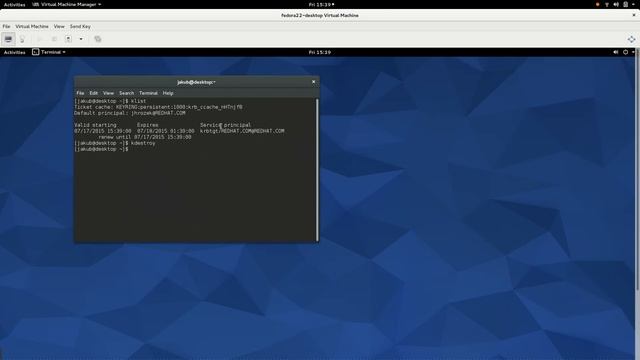Close the fedora22-desktop Virtual Machine window
Viewport: 640px width, 360px height.
pyautogui.click(x=634, y=15)
